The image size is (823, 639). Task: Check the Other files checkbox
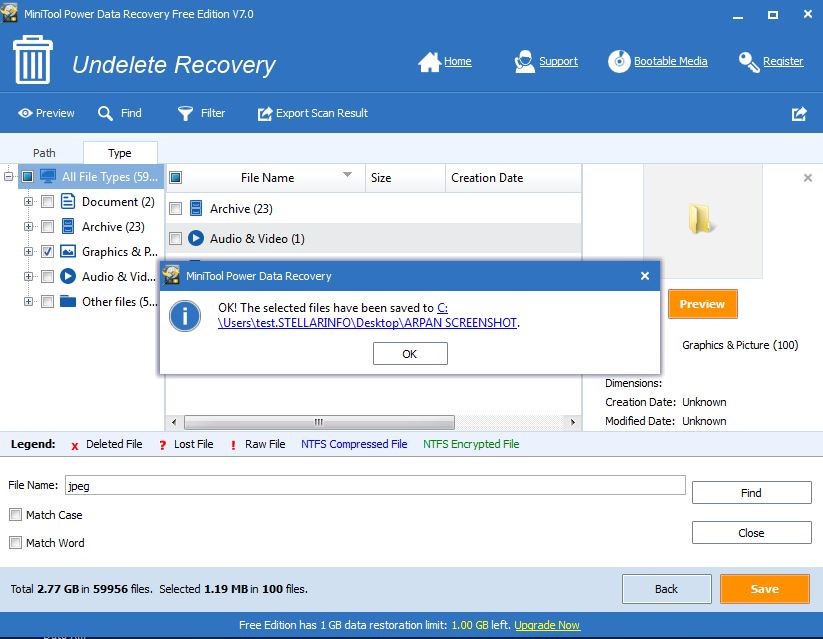(47, 301)
